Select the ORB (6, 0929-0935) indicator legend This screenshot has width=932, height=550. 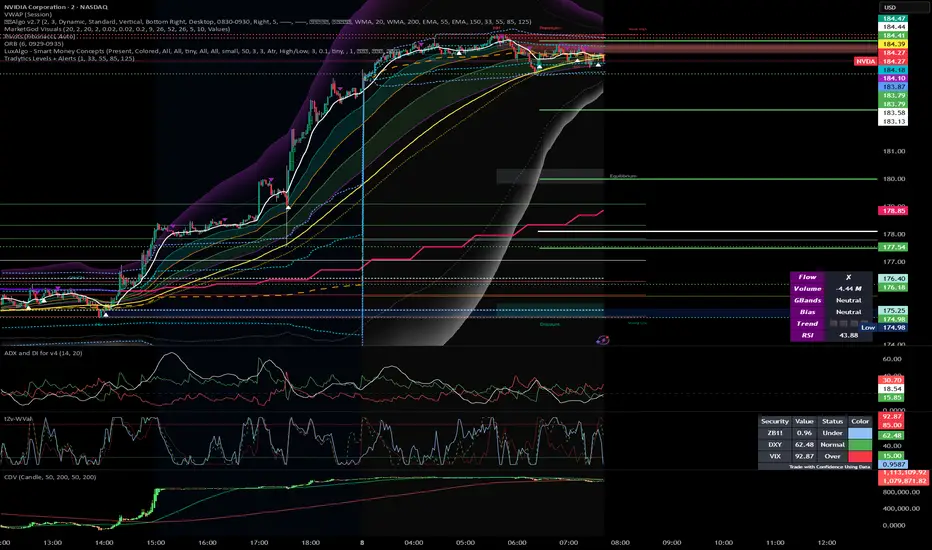coord(33,43)
